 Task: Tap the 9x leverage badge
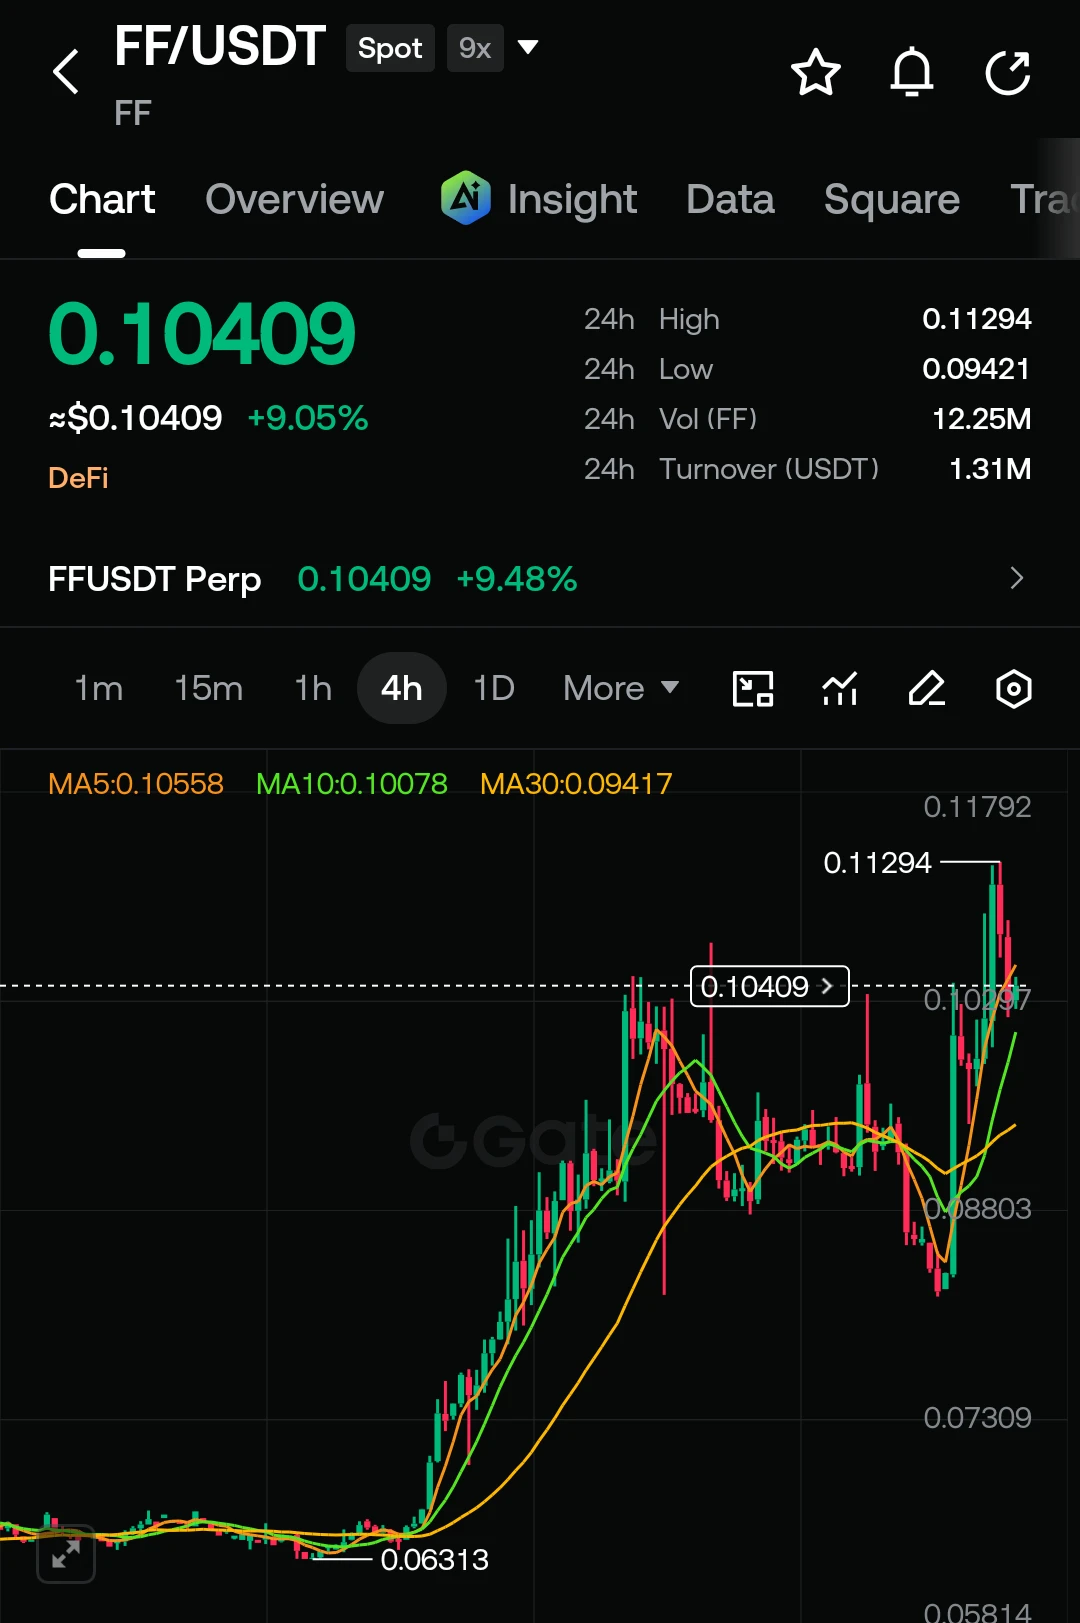(x=475, y=48)
